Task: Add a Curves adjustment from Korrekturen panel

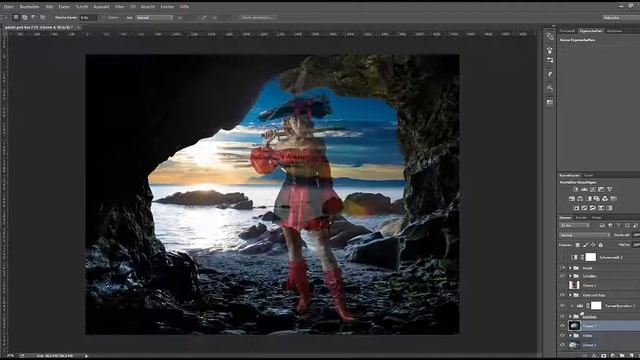Action: (x=593, y=189)
